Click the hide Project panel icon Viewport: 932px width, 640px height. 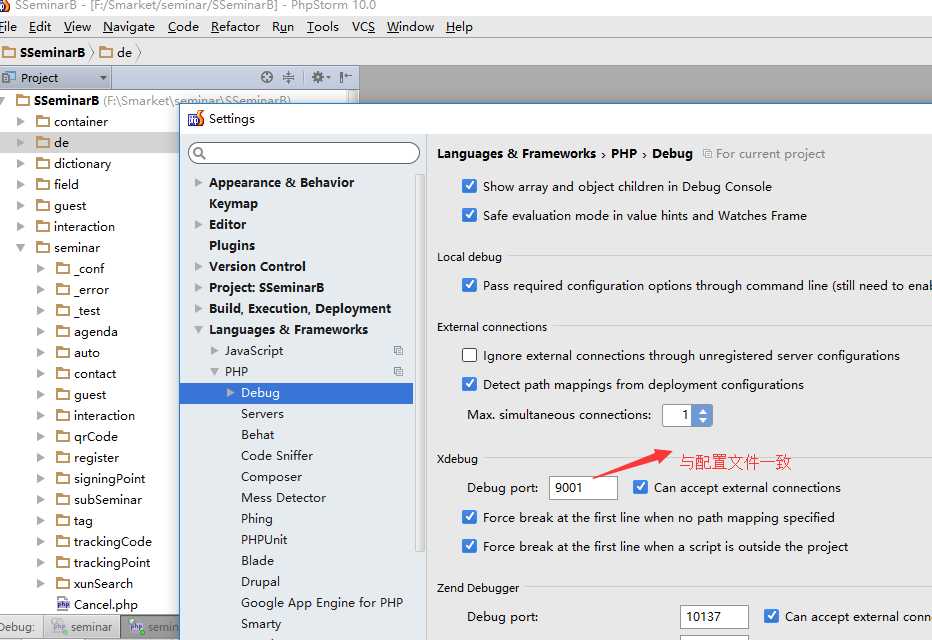pos(345,77)
